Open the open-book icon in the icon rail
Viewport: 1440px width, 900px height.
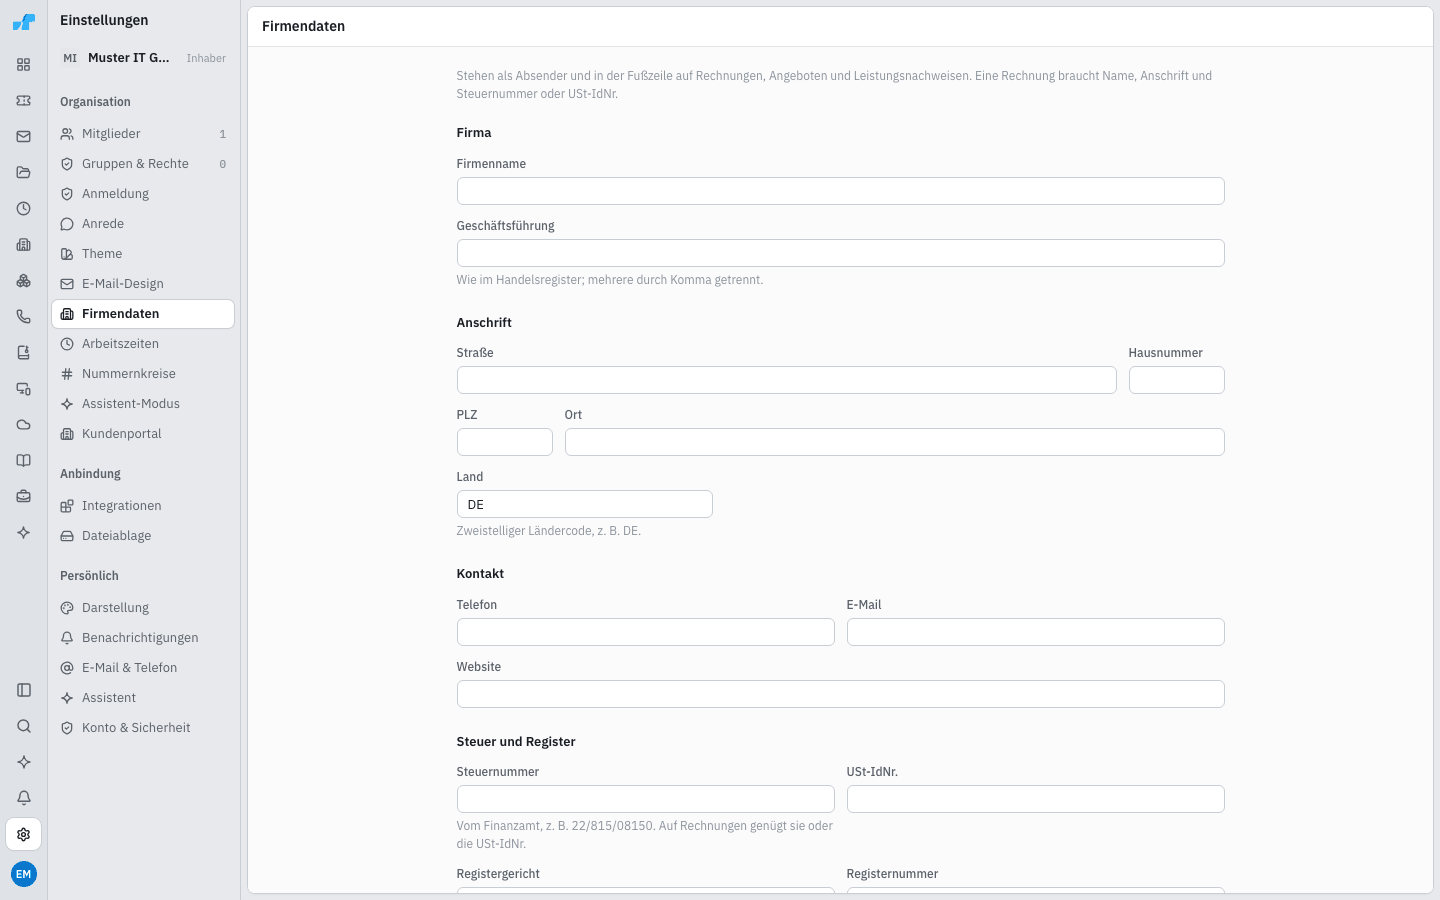(24, 461)
